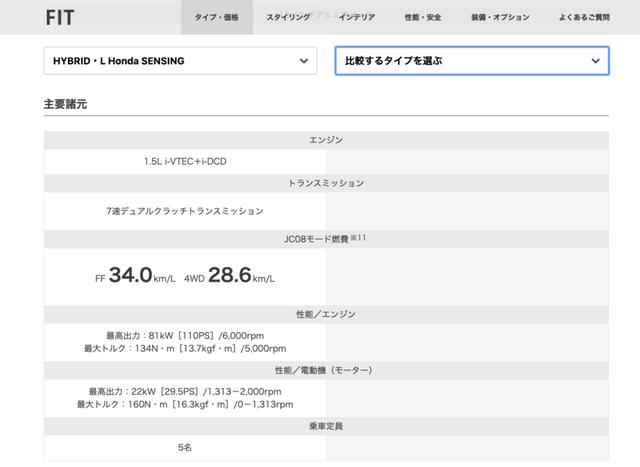This screenshot has width=640, height=467.
Task: Click the FIT logo
Action: pos(59,18)
